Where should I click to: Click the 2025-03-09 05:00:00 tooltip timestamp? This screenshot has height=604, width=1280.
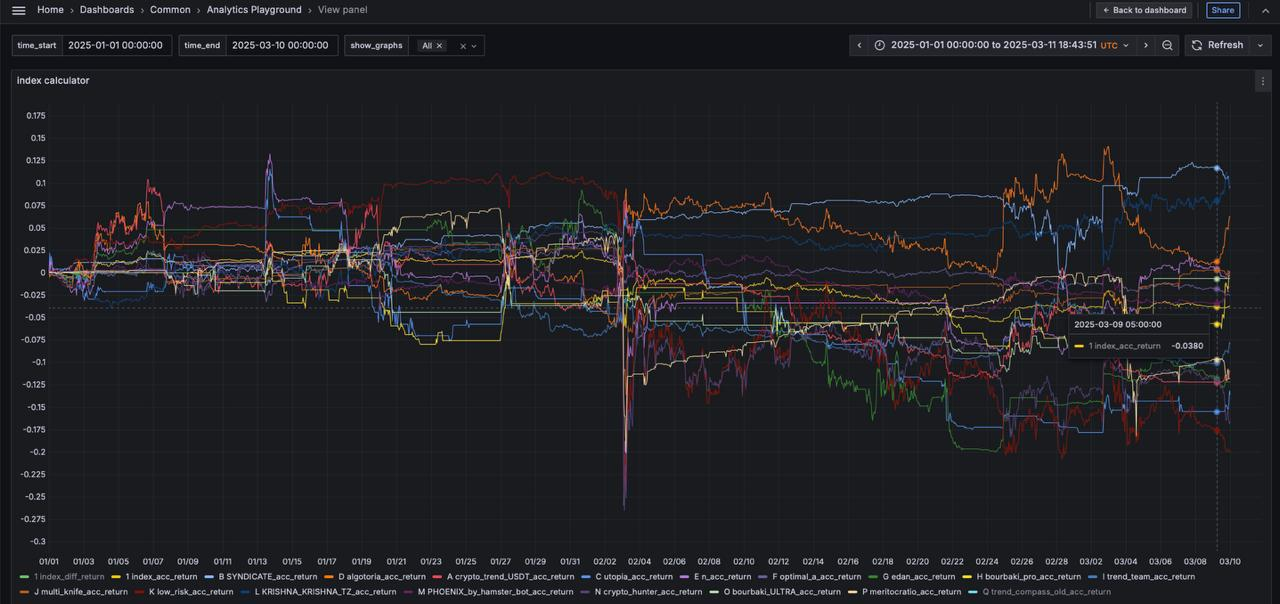point(1117,325)
